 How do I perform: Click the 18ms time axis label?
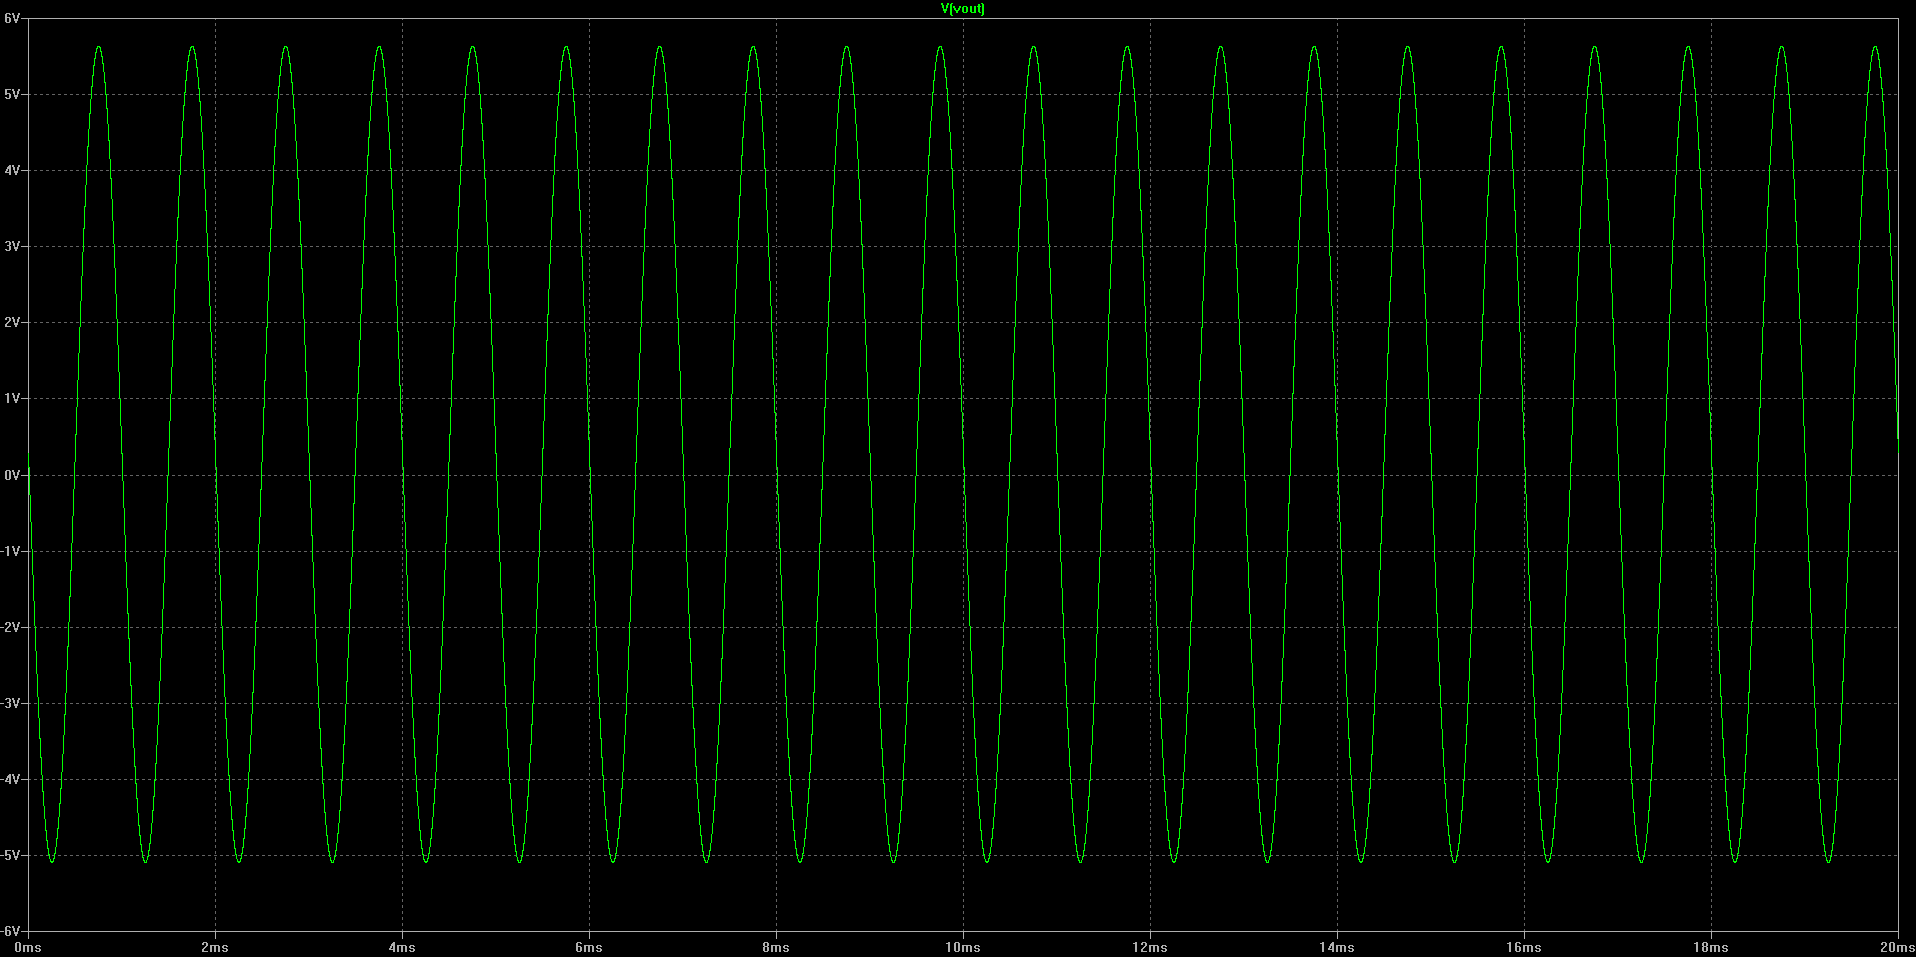(1711, 947)
